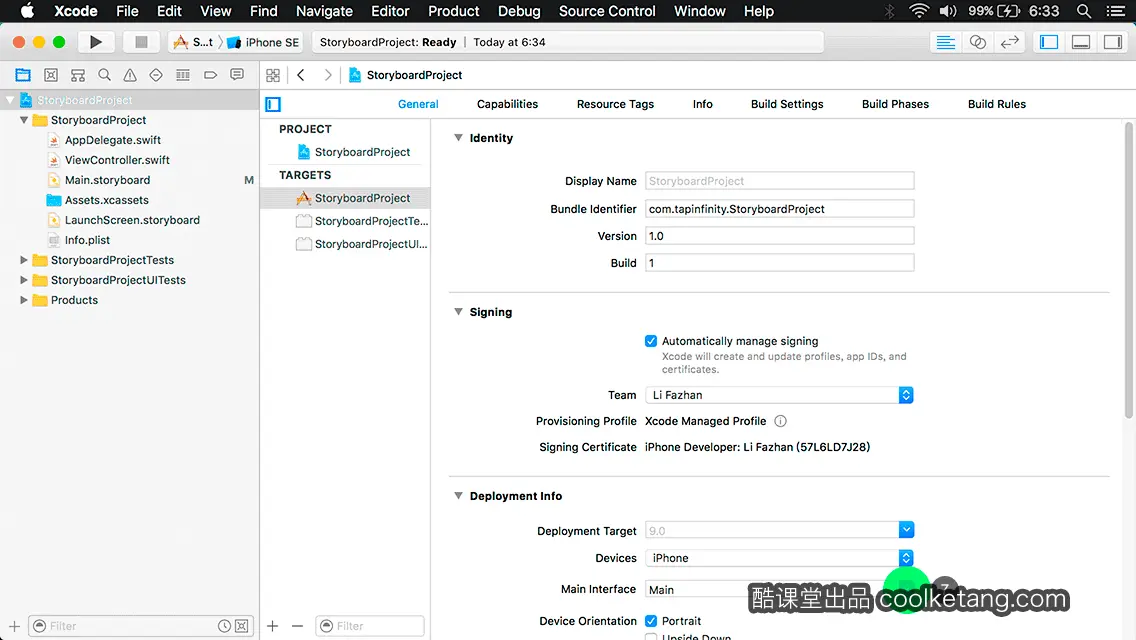Click the Bundle Identifier field
This screenshot has width=1136, height=640.
pos(780,209)
